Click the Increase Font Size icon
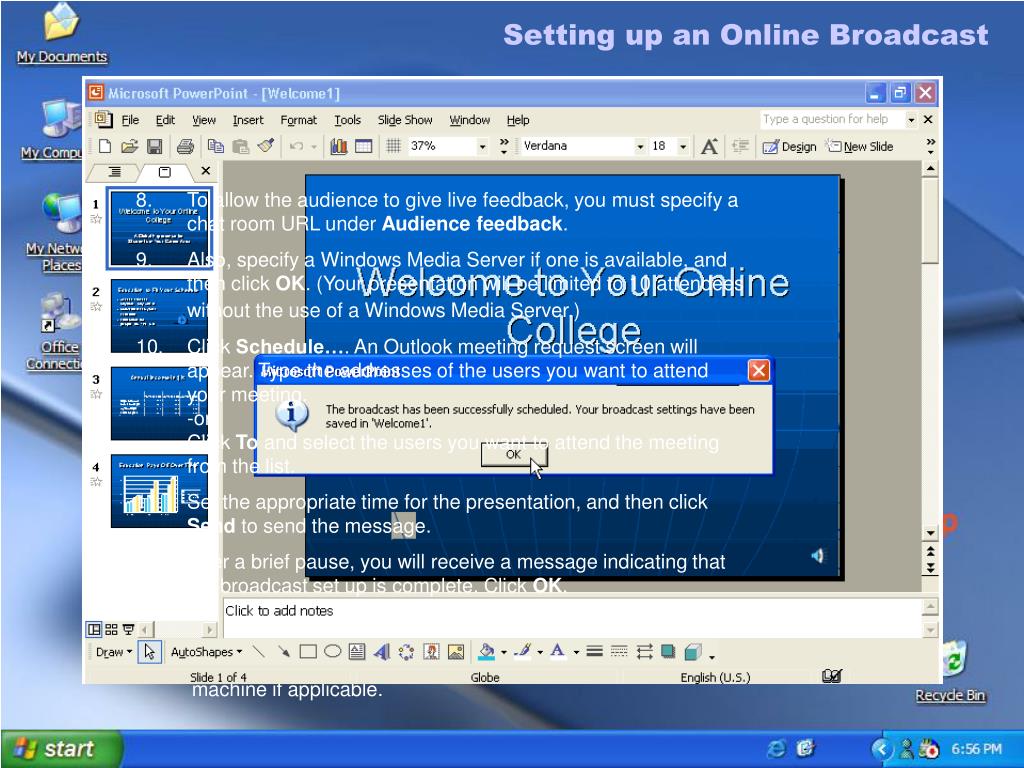1024x768 pixels. click(709, 146)
